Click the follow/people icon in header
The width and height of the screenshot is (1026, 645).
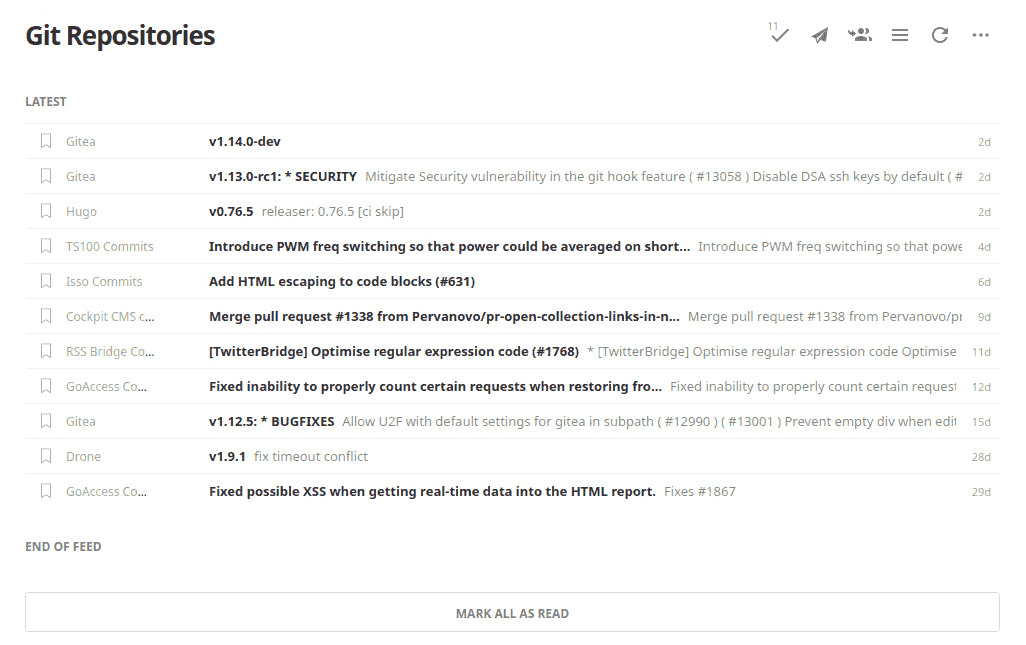click(860, 35)
